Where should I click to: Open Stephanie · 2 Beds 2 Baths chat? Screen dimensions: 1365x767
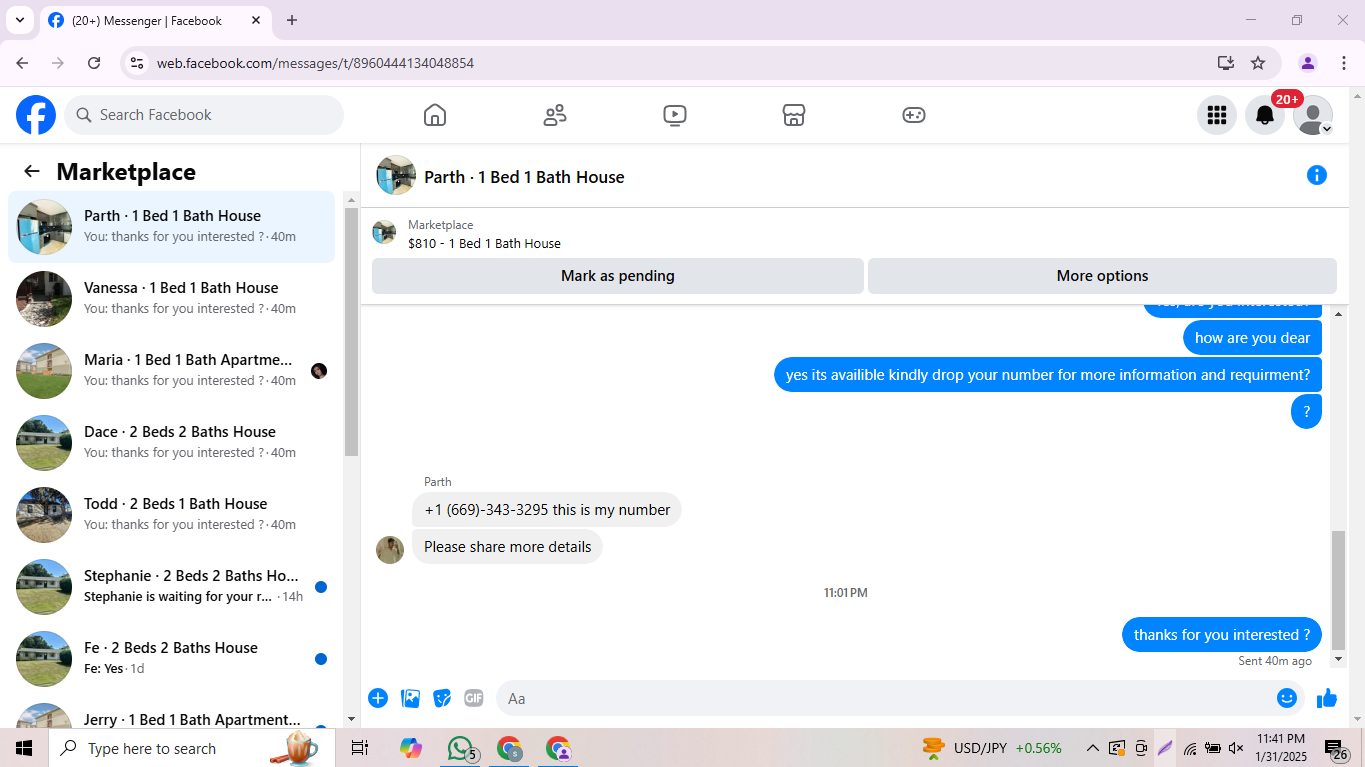172,587
